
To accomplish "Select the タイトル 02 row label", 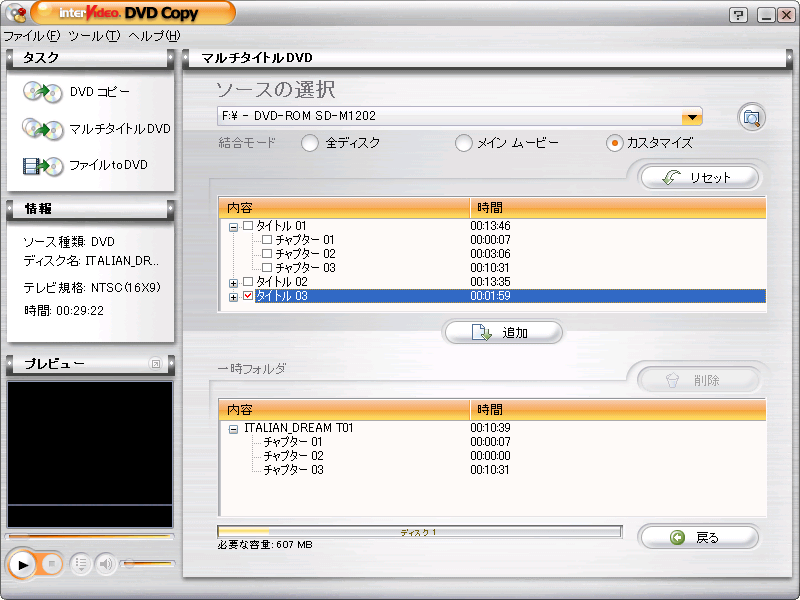I will (282, 282).
